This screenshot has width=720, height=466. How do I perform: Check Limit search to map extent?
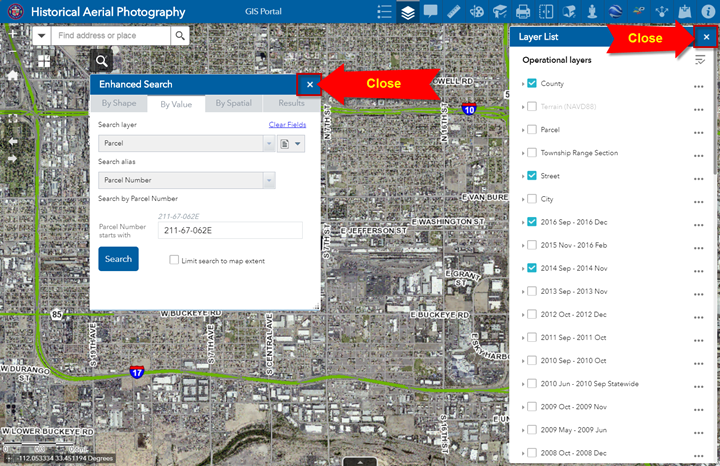174,260
